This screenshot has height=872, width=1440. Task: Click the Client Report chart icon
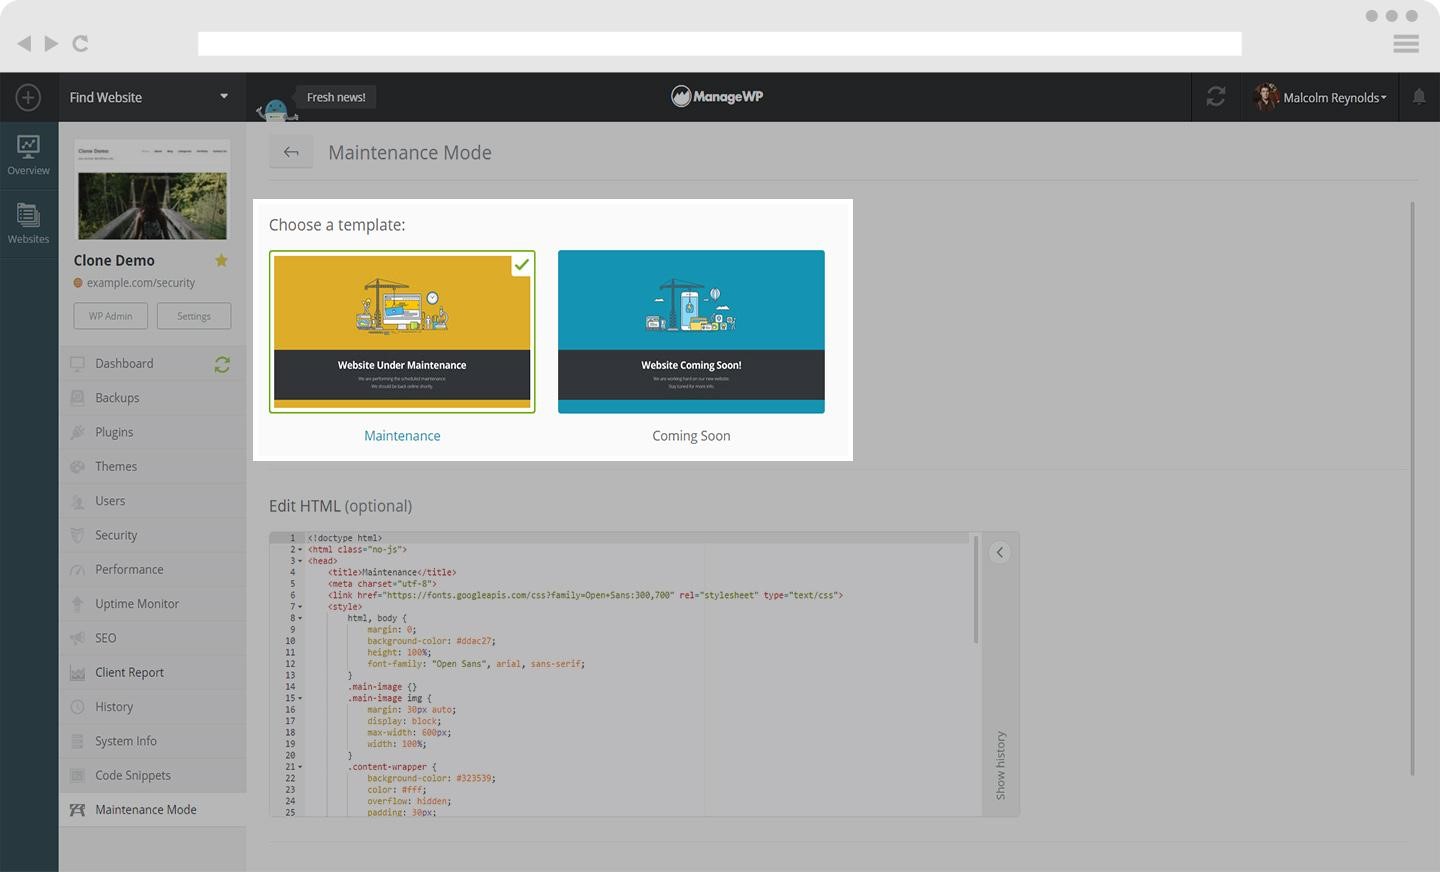[77, 673]
